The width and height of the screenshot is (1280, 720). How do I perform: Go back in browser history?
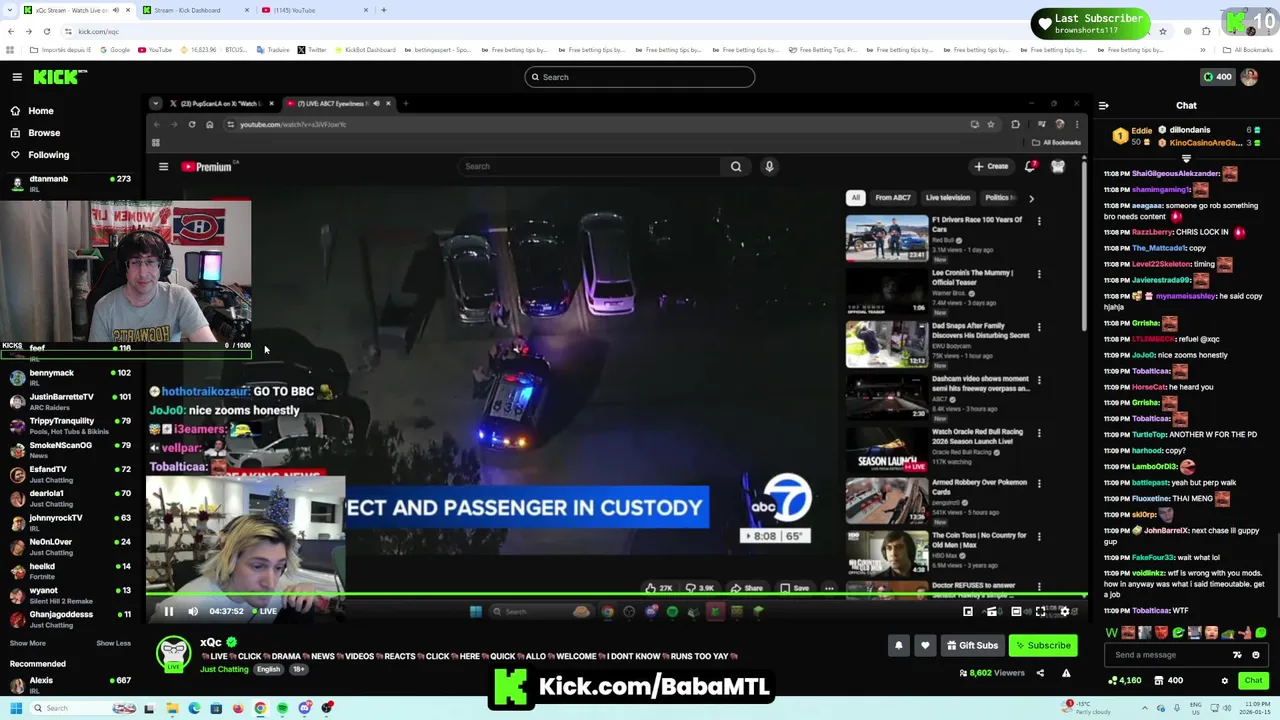(x=11, y=31)
